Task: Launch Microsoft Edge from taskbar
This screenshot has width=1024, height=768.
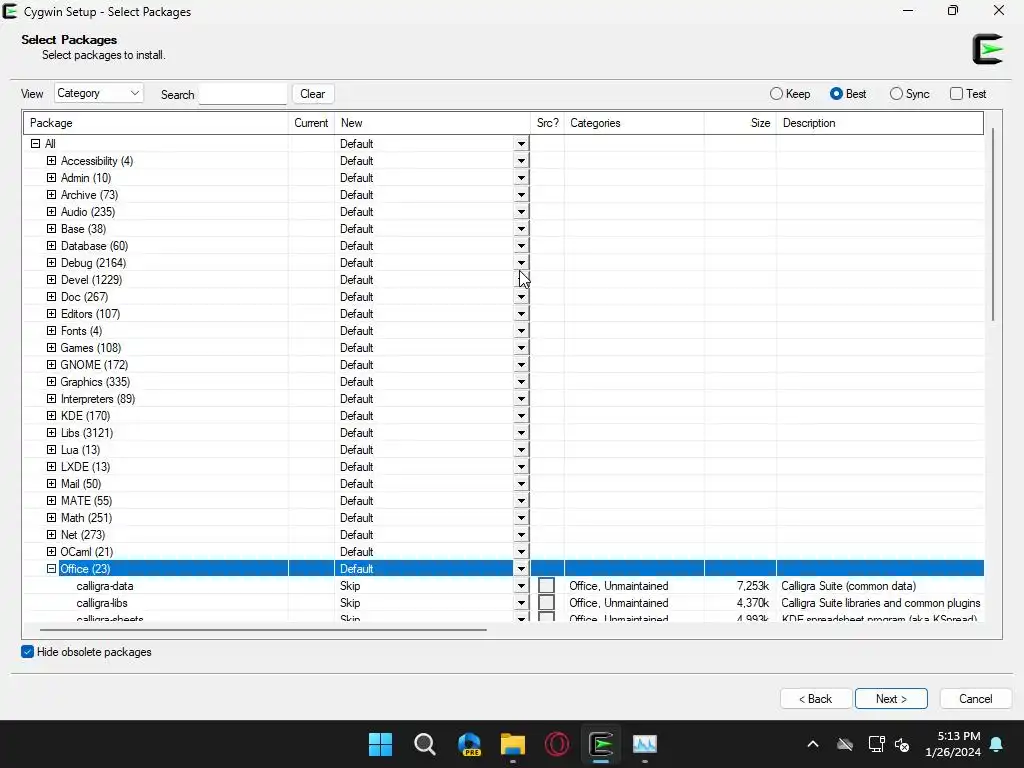Action: click(469, 744)
